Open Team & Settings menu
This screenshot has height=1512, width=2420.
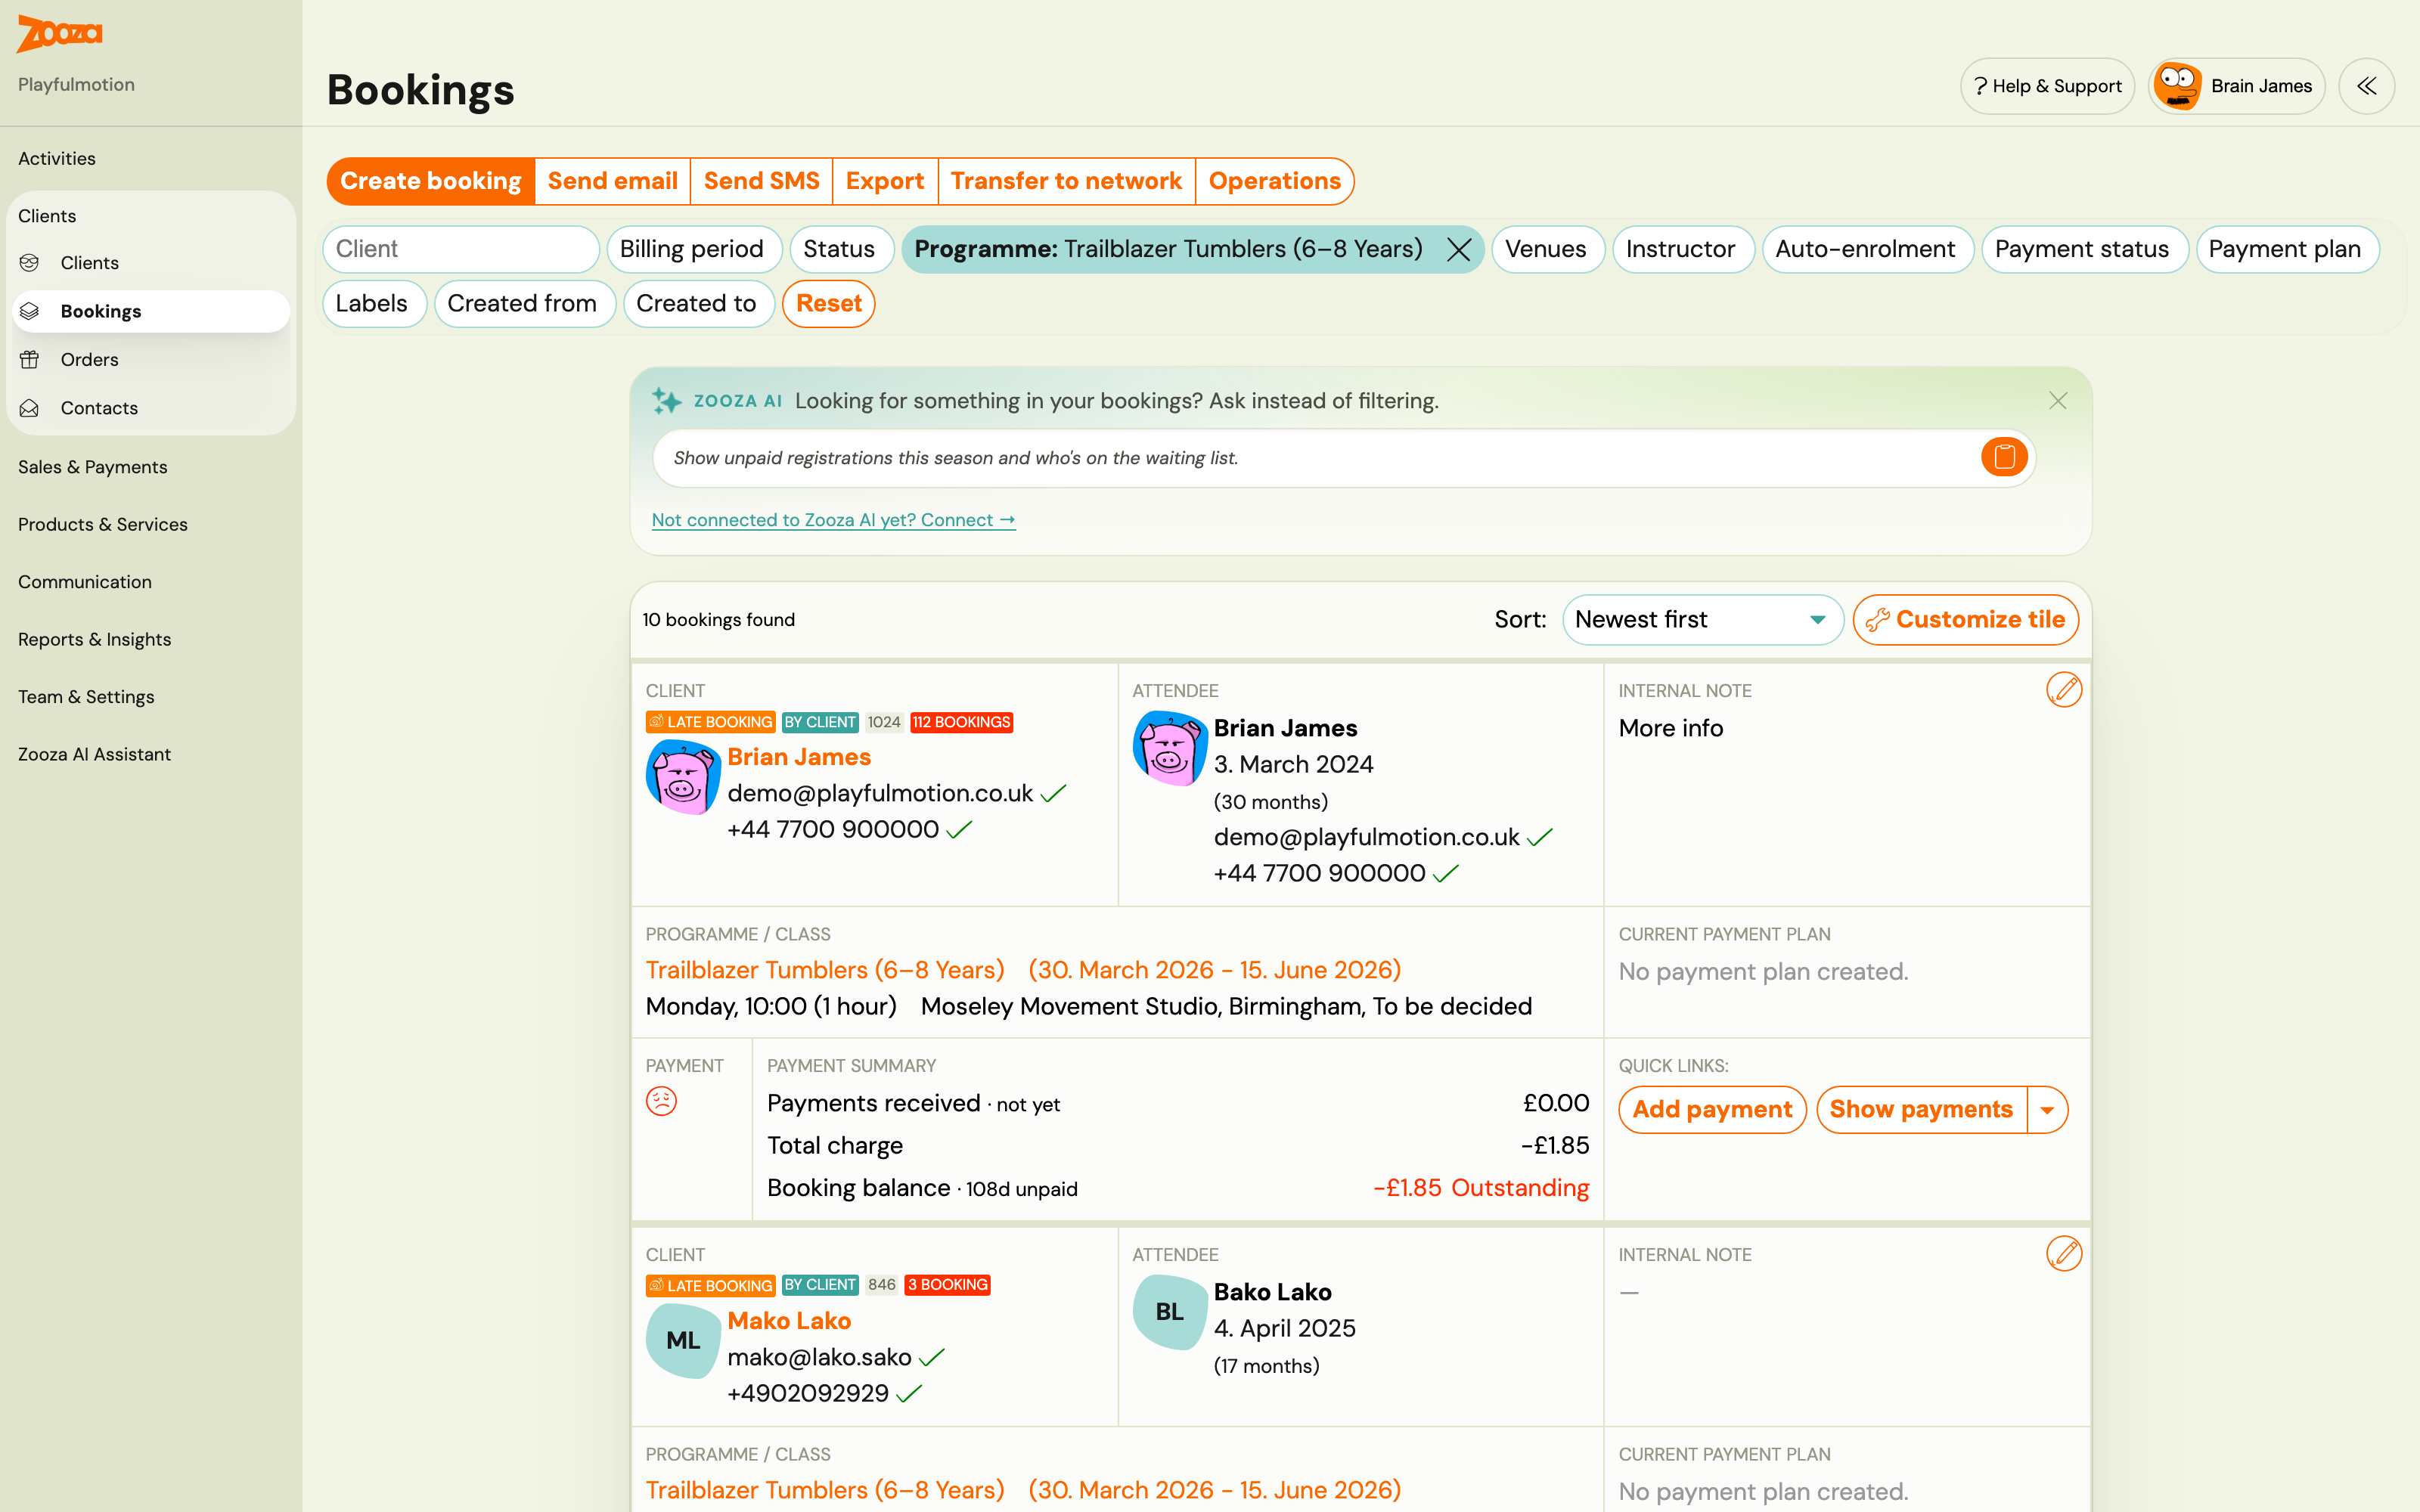(x=86, y=697)
